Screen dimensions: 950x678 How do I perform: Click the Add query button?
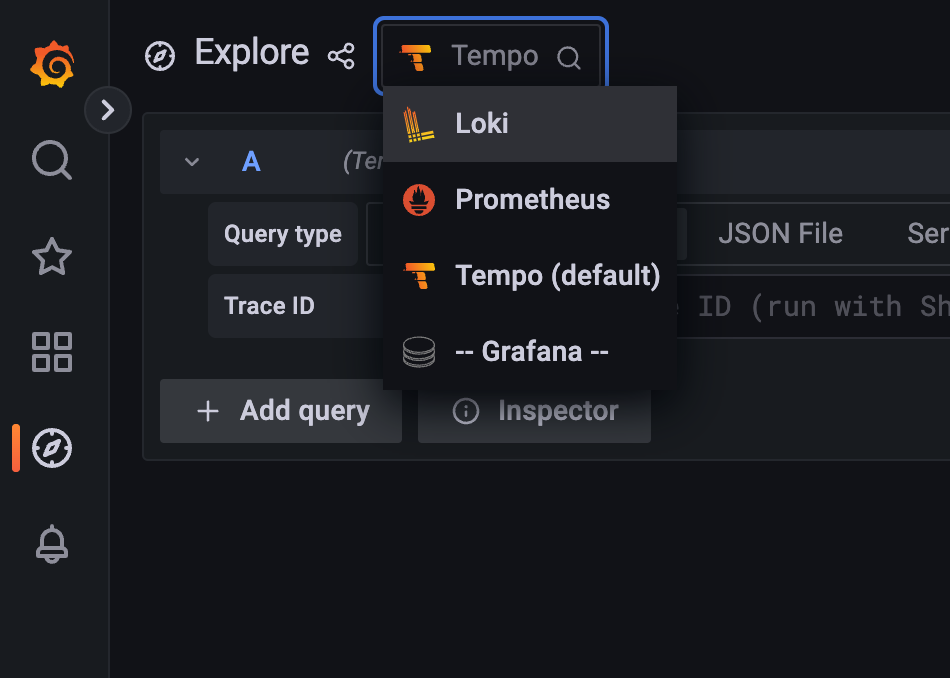(x=281, y=411)
